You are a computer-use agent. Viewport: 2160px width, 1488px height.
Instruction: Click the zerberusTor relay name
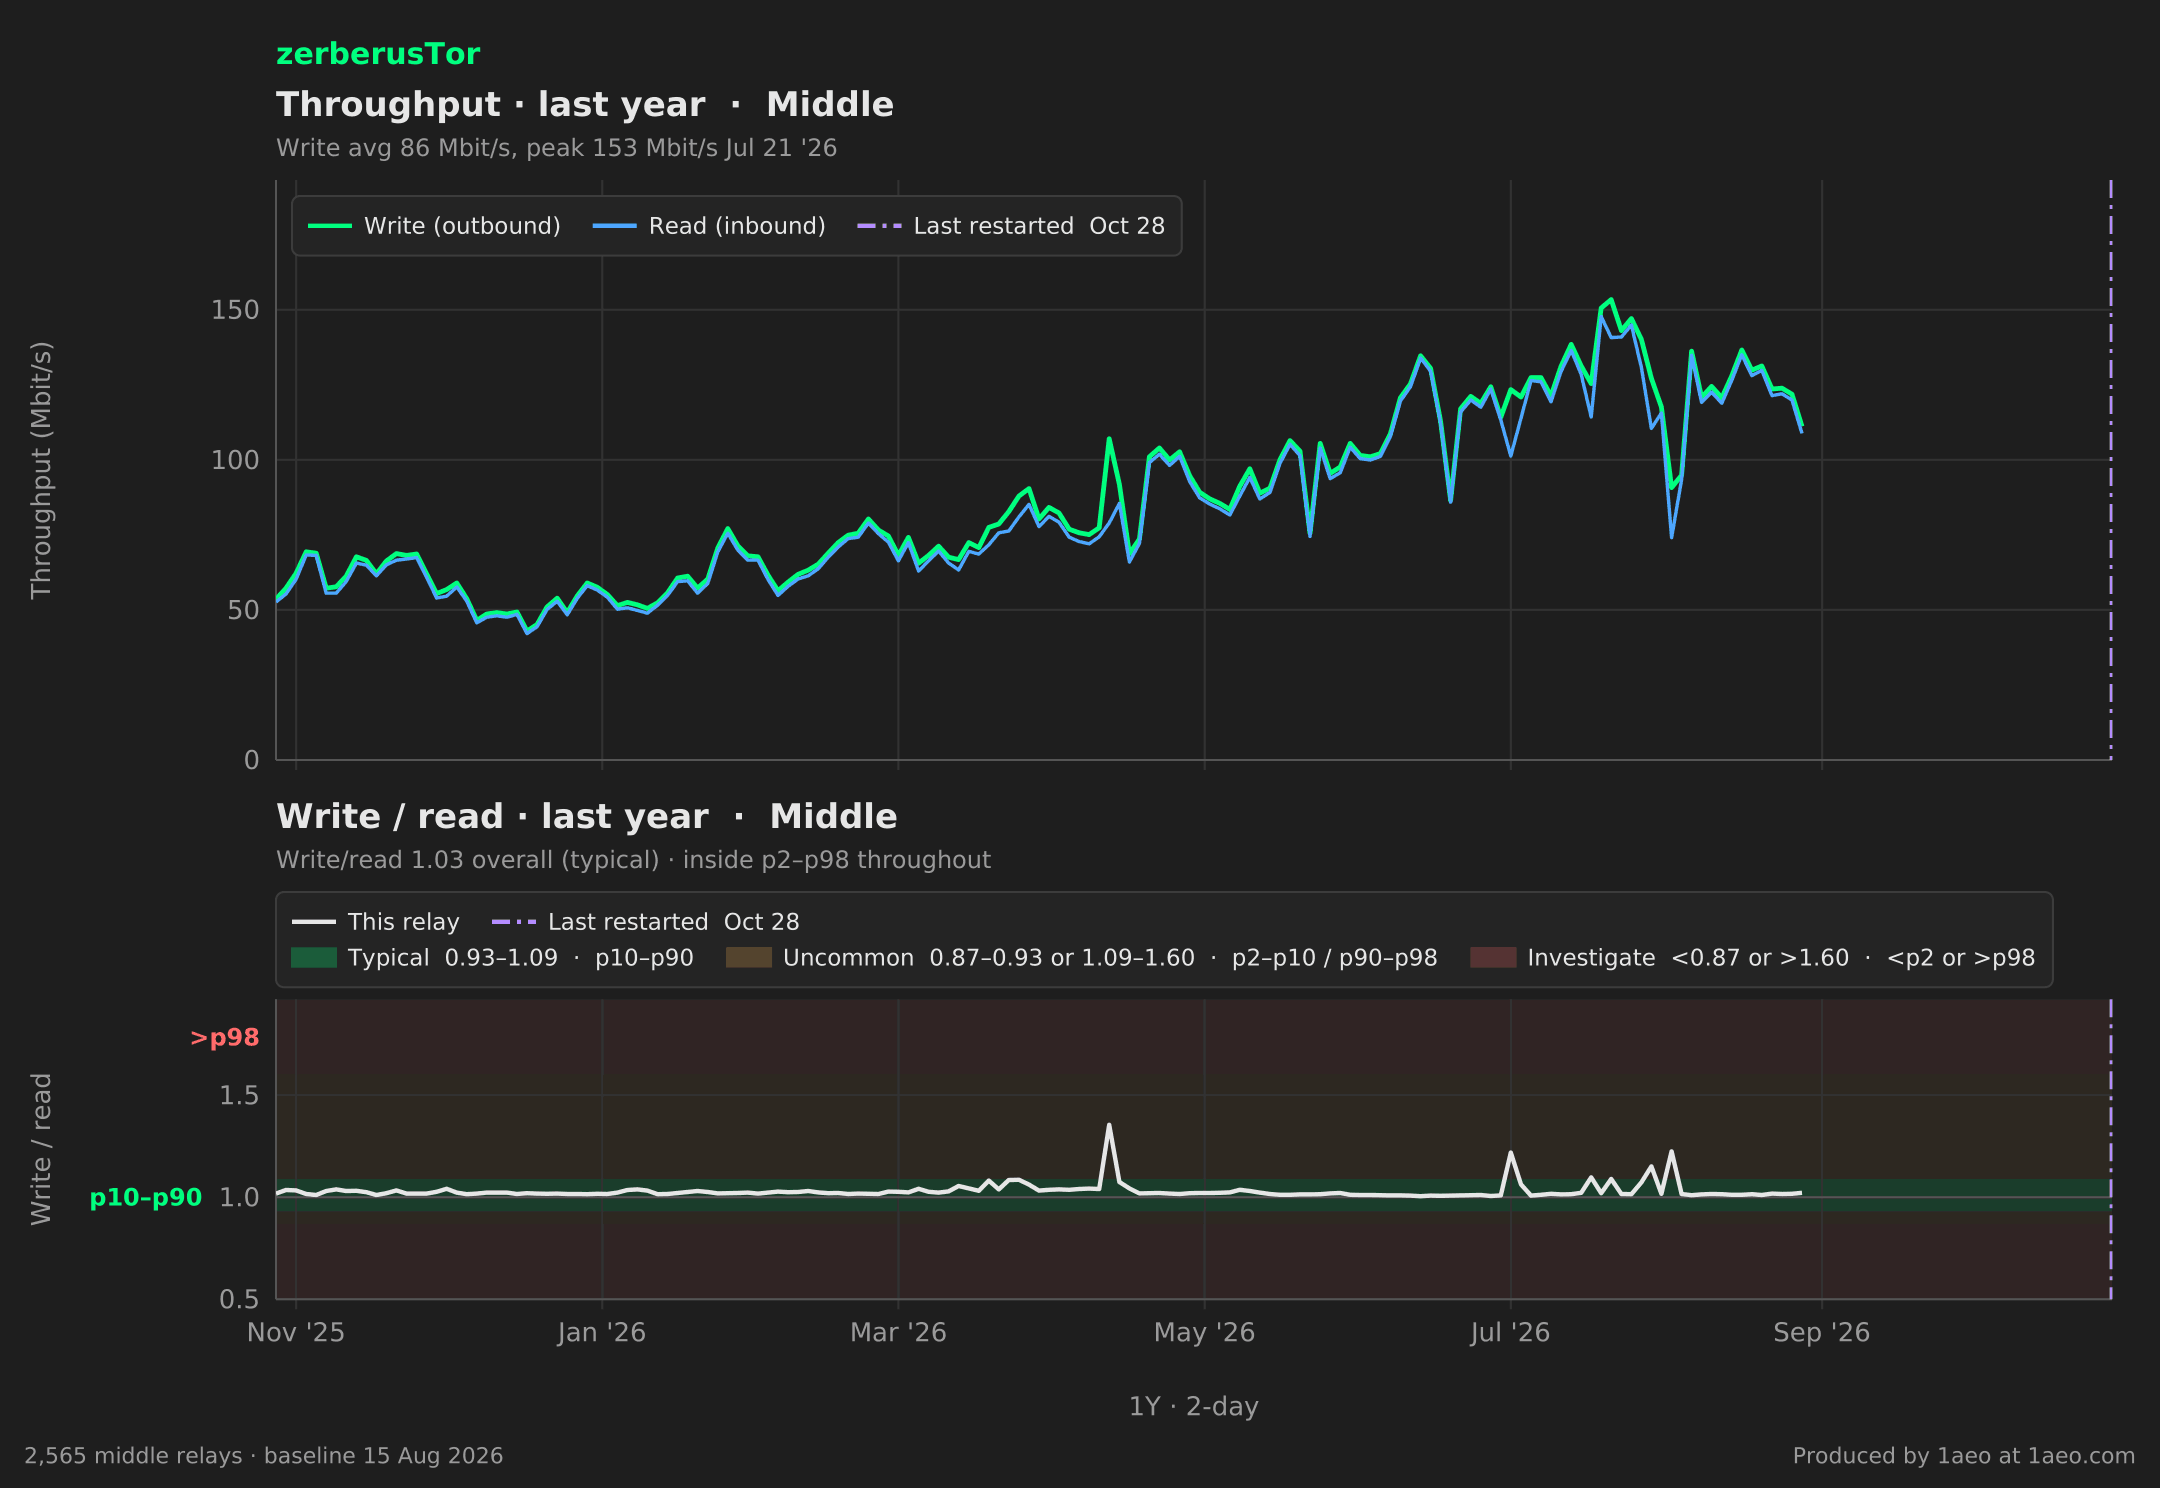pos(378,54)
